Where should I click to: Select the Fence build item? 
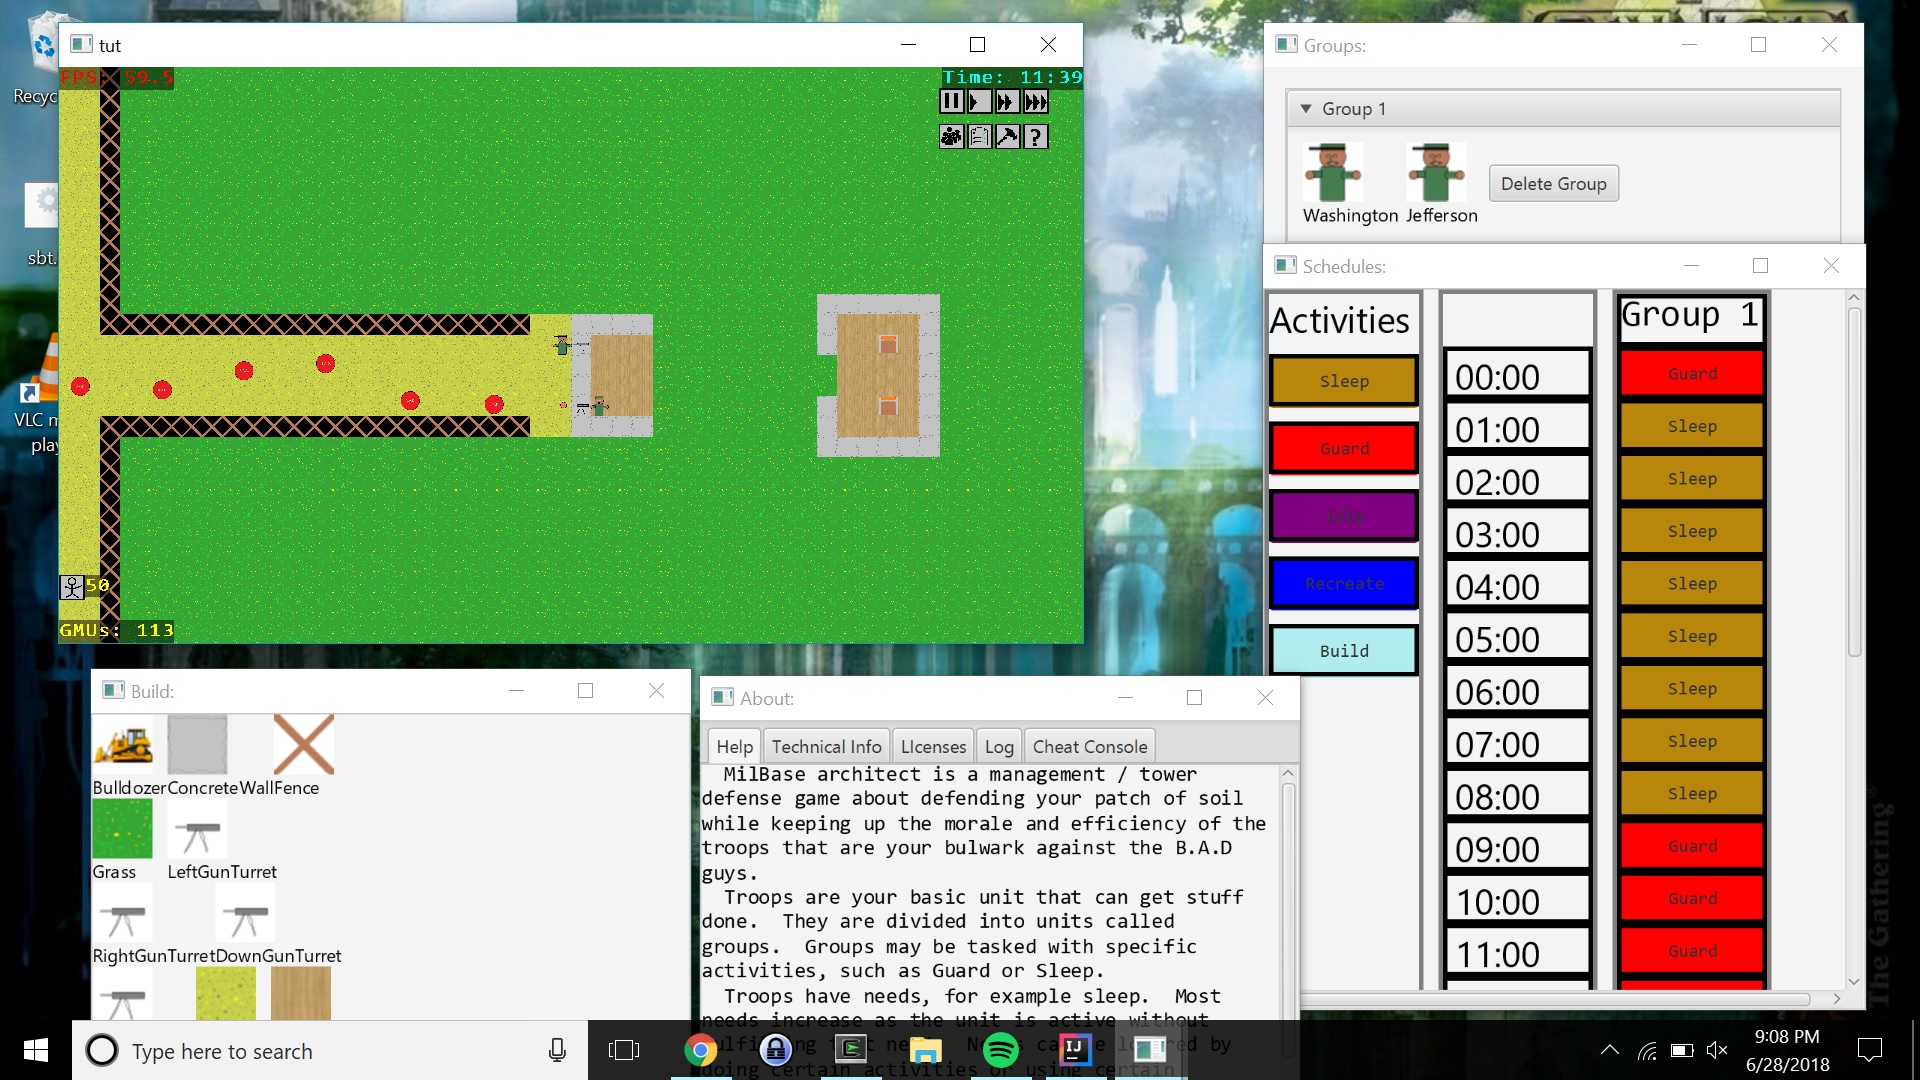click(303, 746)
